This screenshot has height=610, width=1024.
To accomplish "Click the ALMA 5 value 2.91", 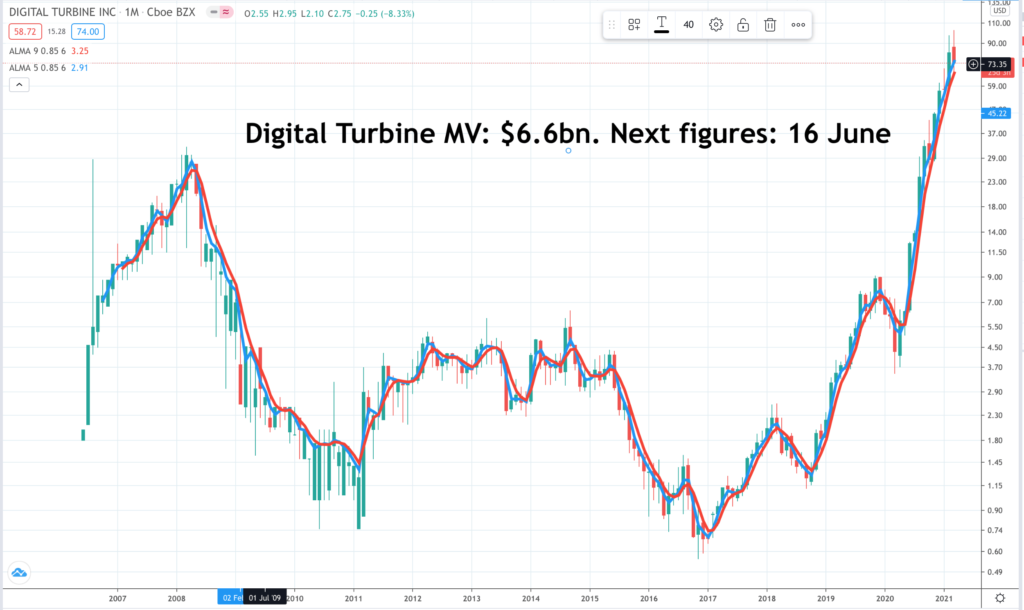I will click(80, 68).
